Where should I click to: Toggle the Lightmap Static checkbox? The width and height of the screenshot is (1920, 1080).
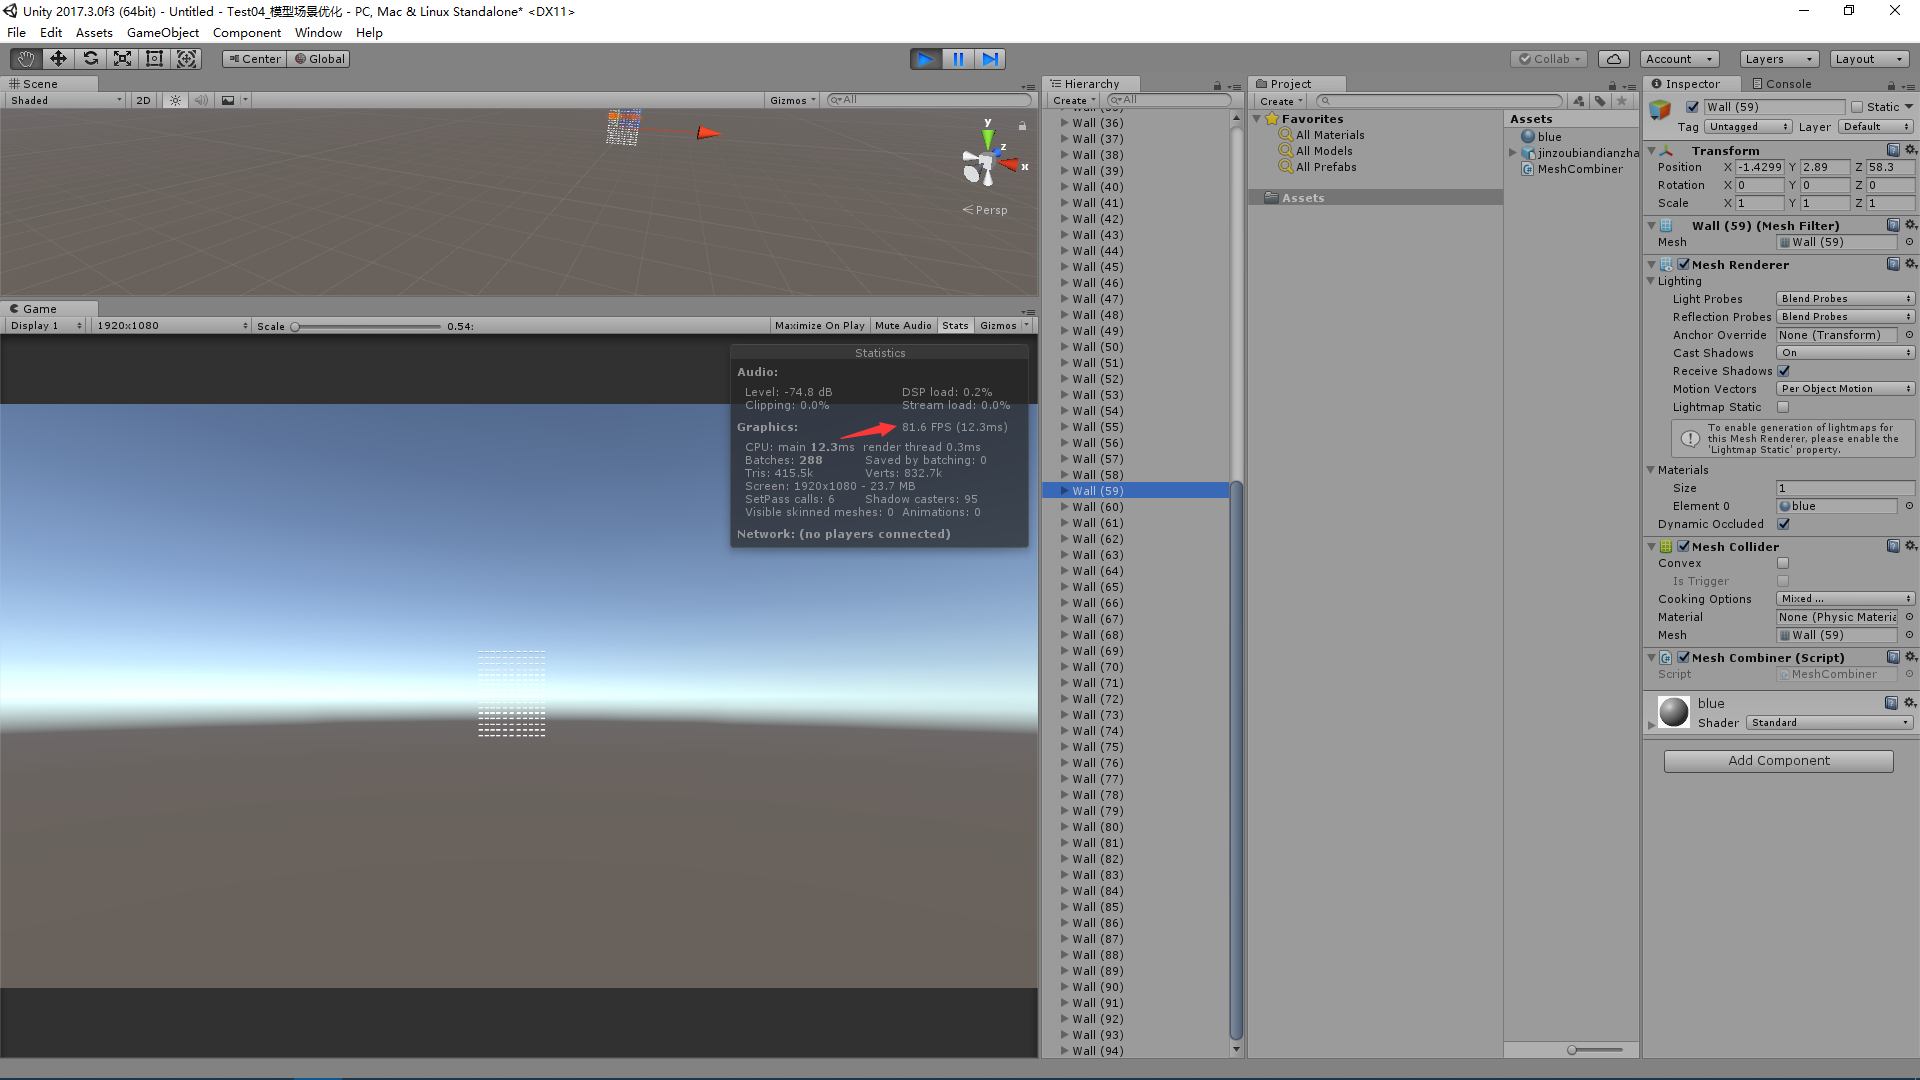(x=1784, y=407)
